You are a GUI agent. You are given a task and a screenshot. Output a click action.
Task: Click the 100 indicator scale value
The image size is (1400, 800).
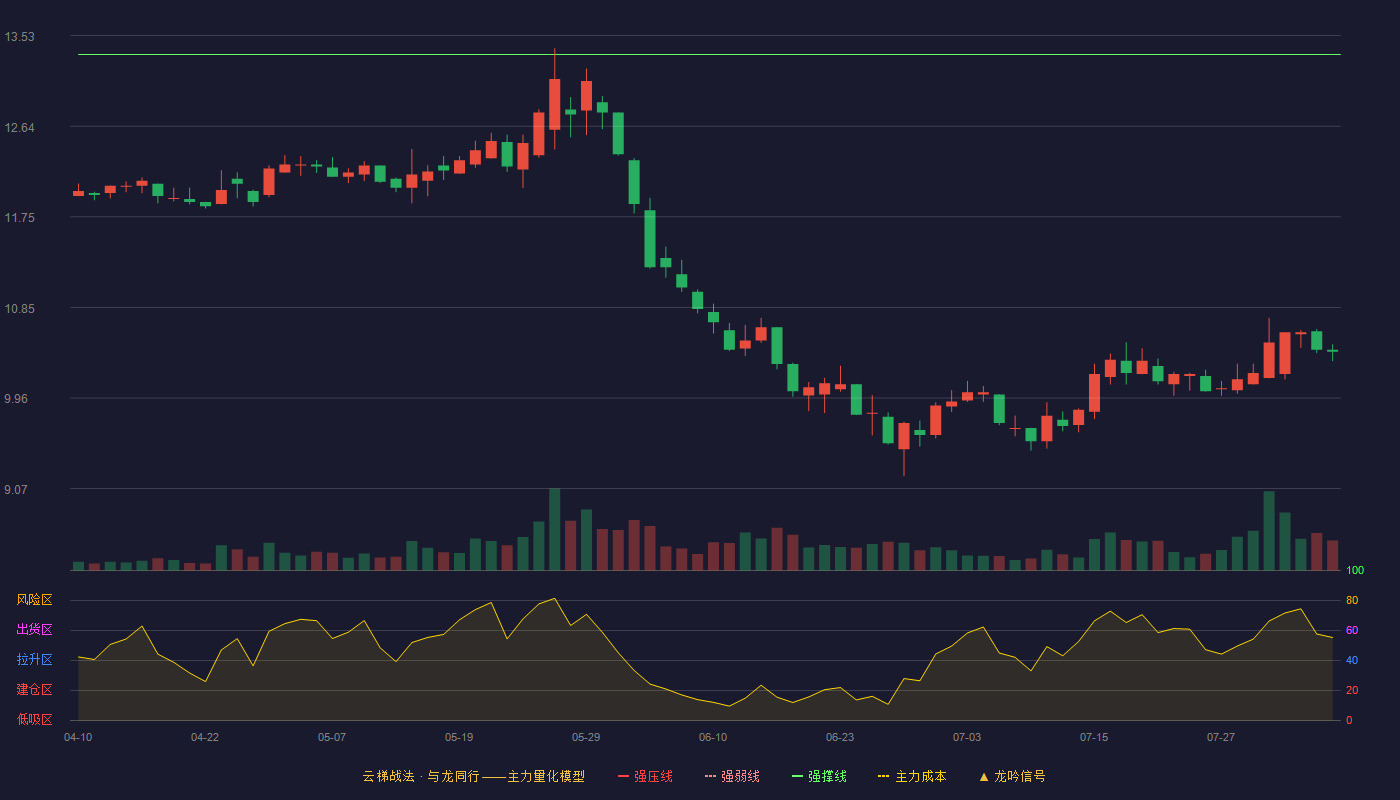pos(1355,570)
